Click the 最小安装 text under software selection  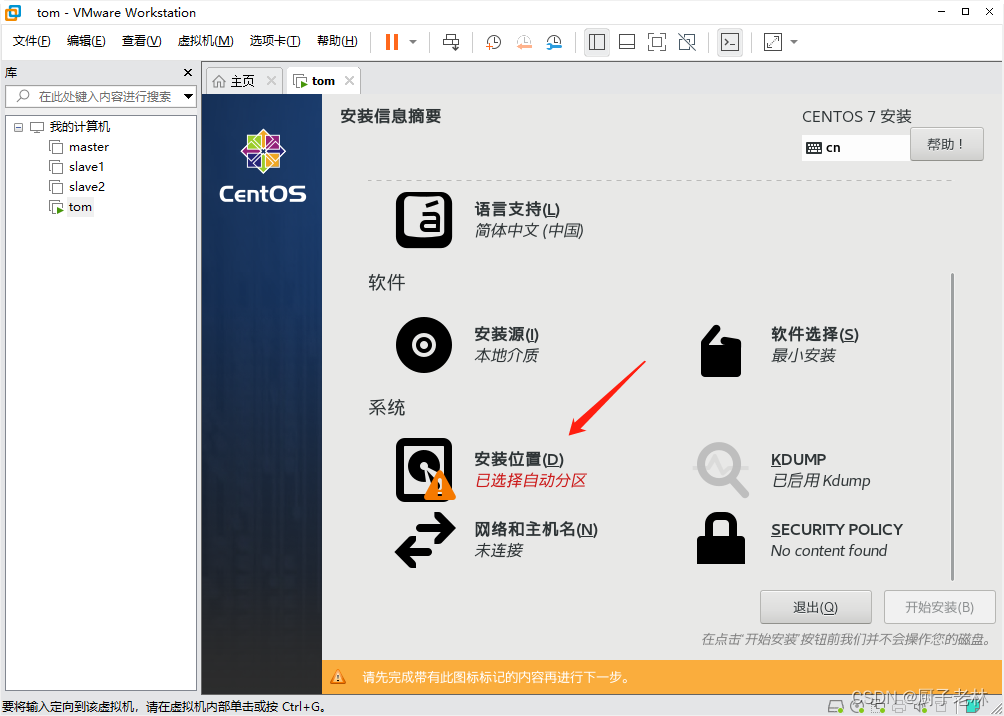(803, 355)
